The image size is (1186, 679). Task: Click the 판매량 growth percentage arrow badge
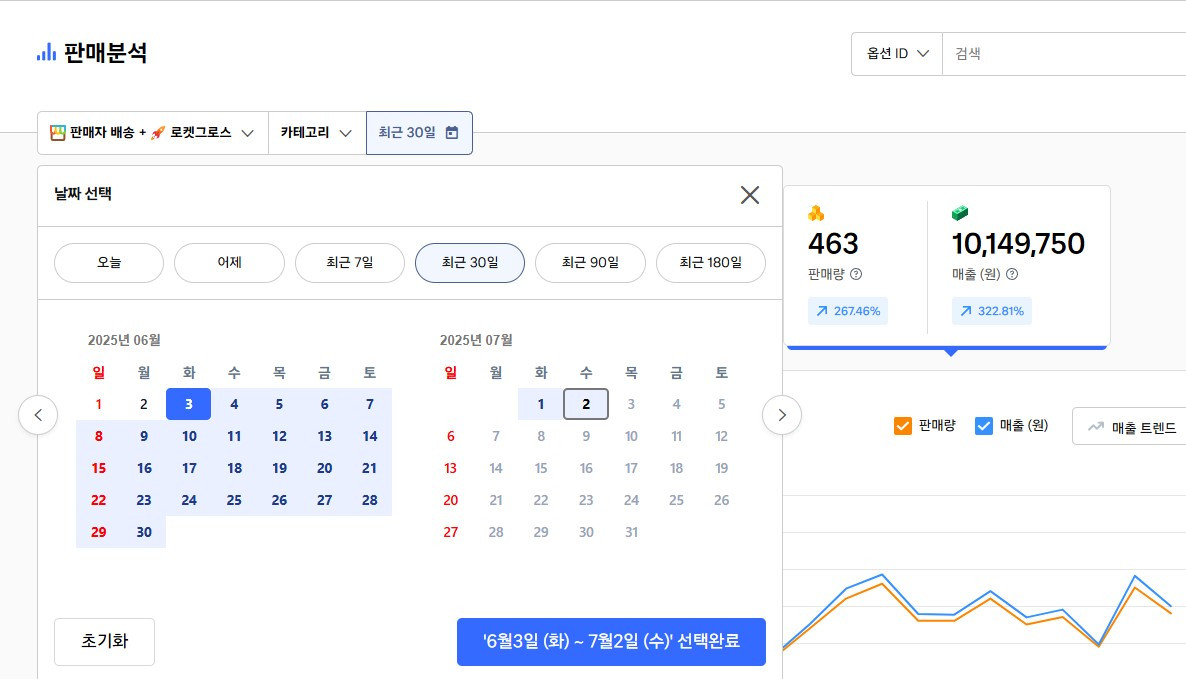point(847,311)
